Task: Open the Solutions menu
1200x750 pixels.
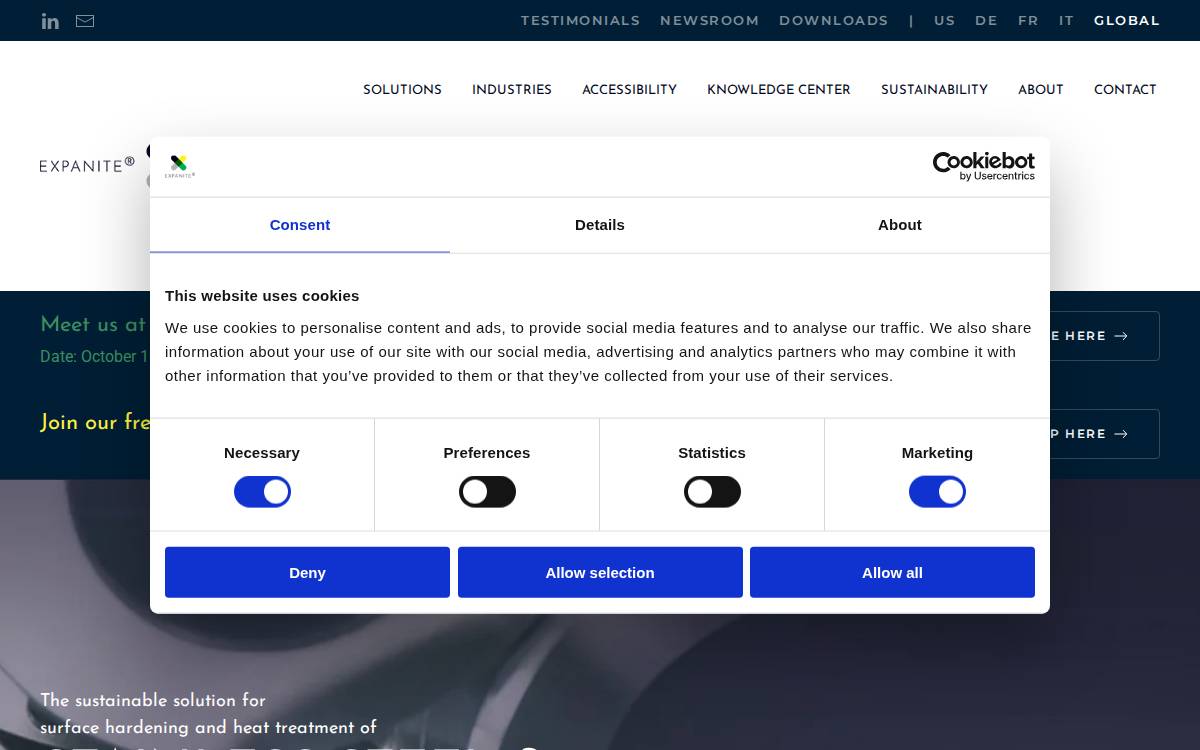Action: 402,90
